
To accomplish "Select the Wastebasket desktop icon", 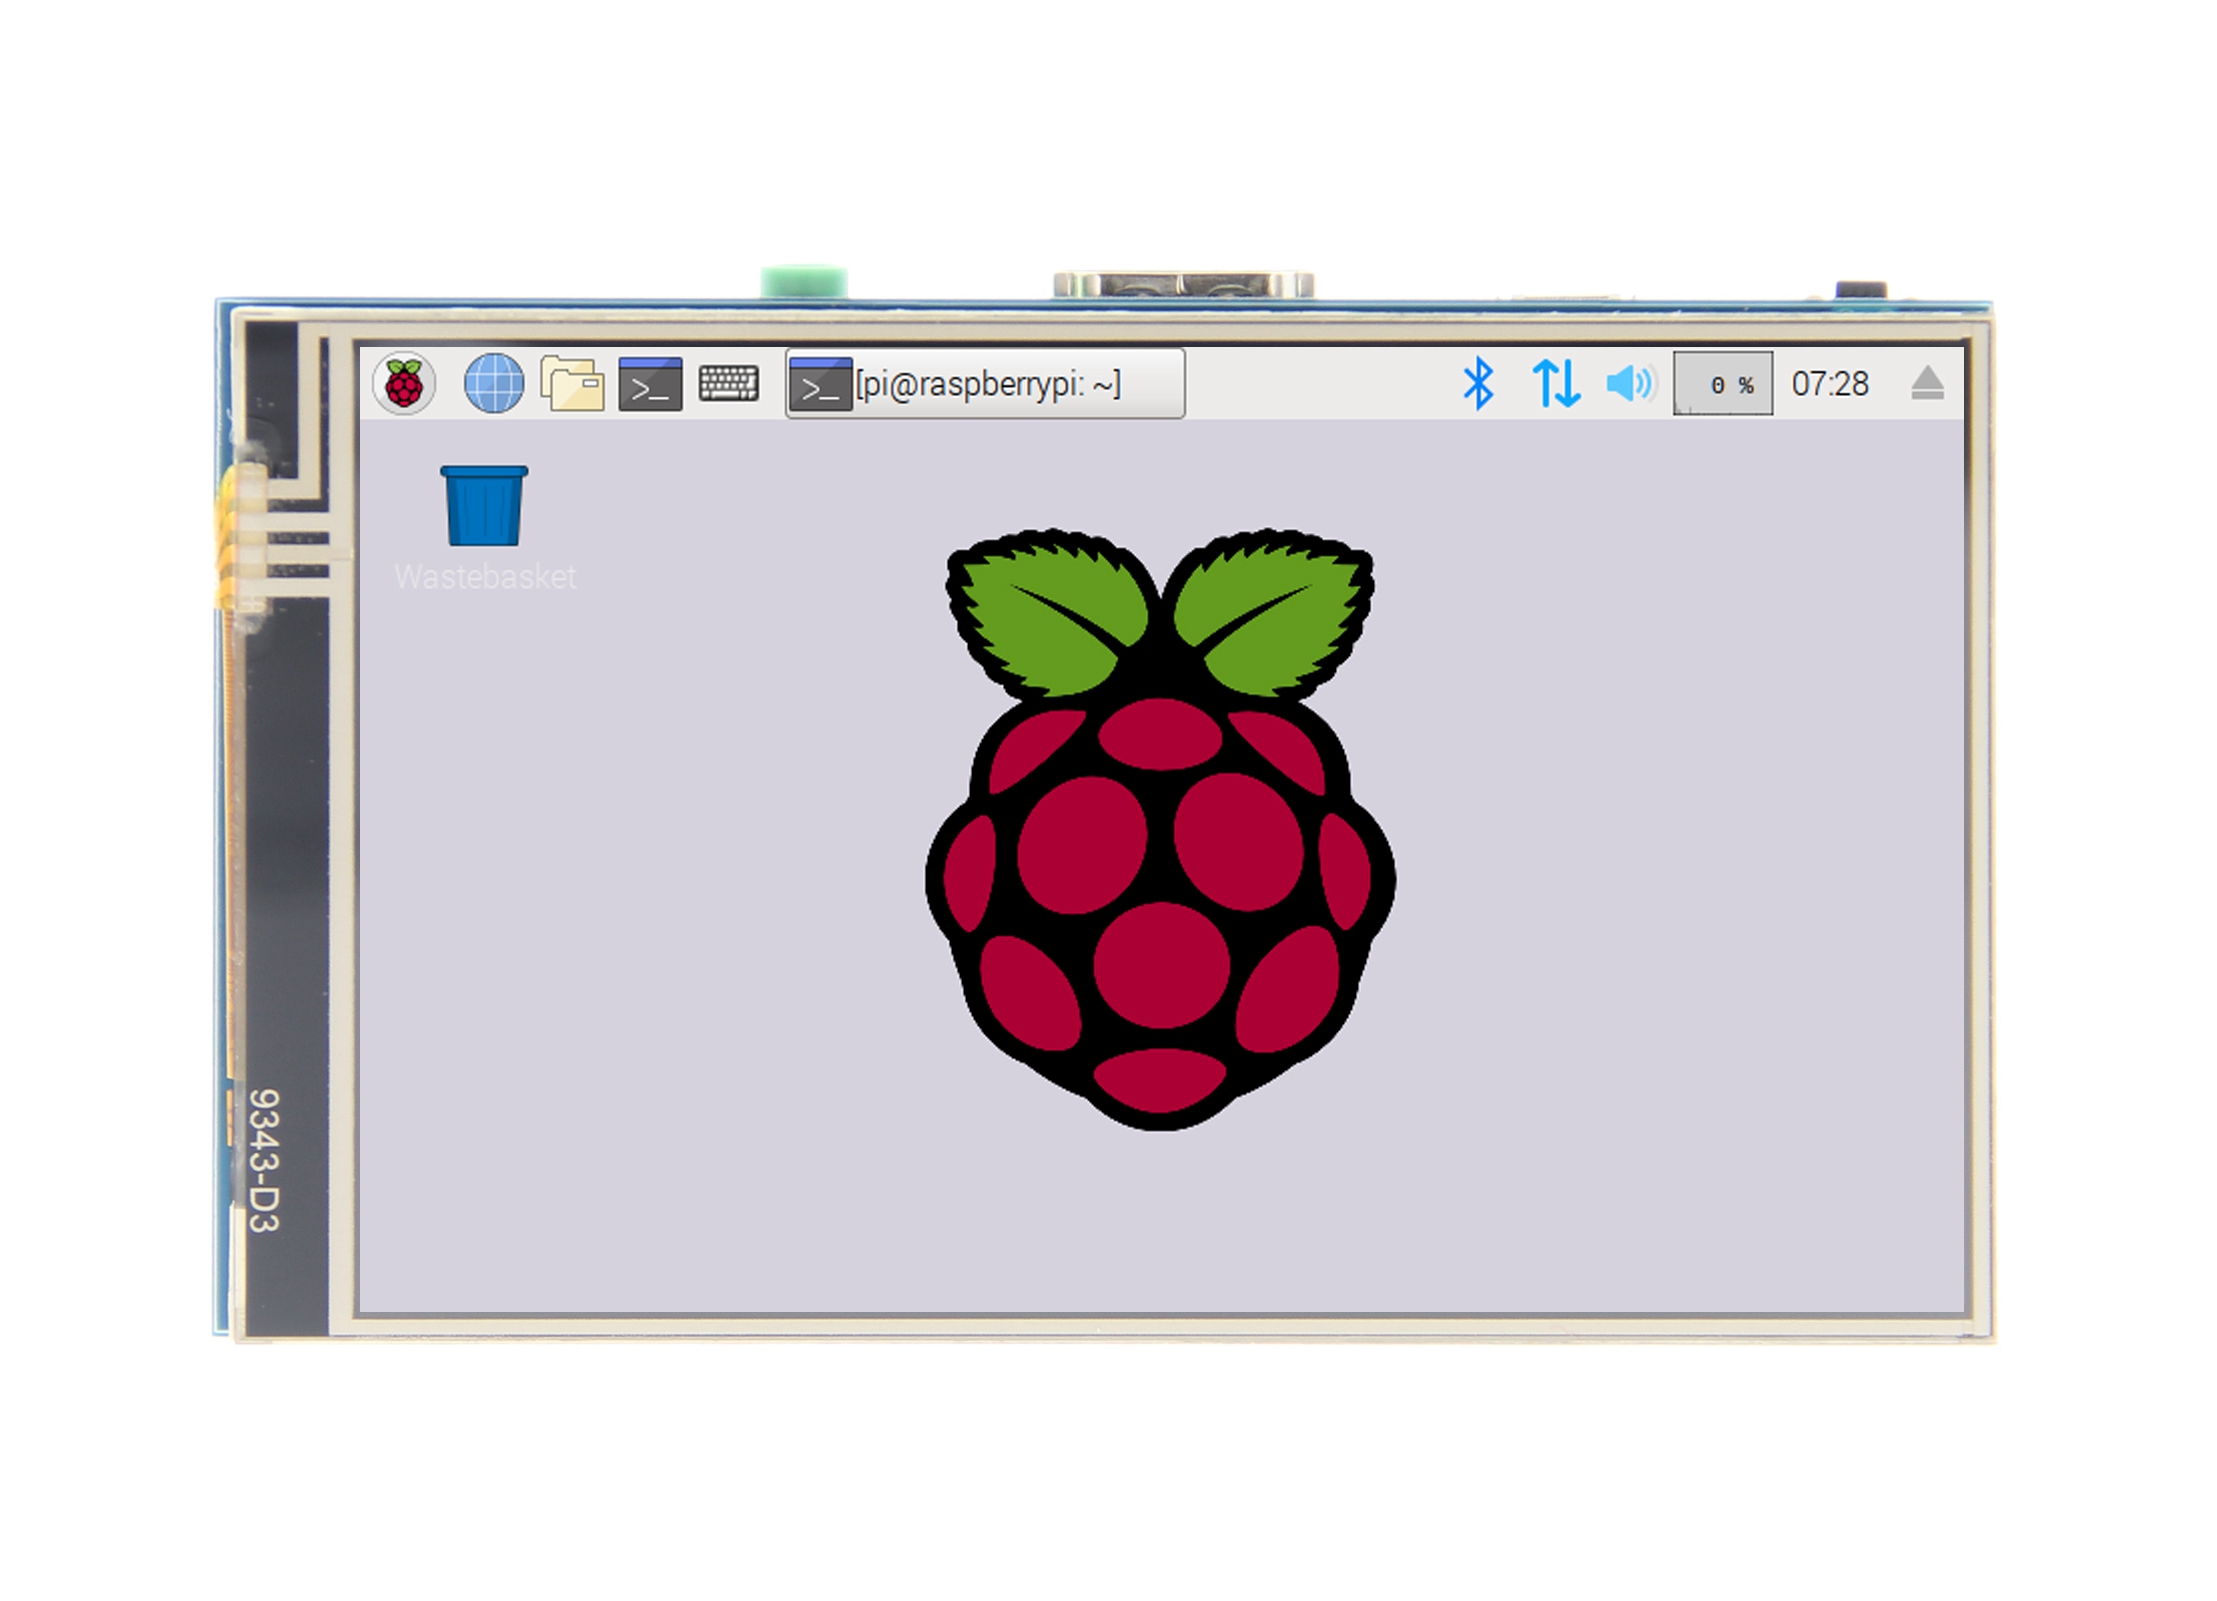I will tap(484, 506).
